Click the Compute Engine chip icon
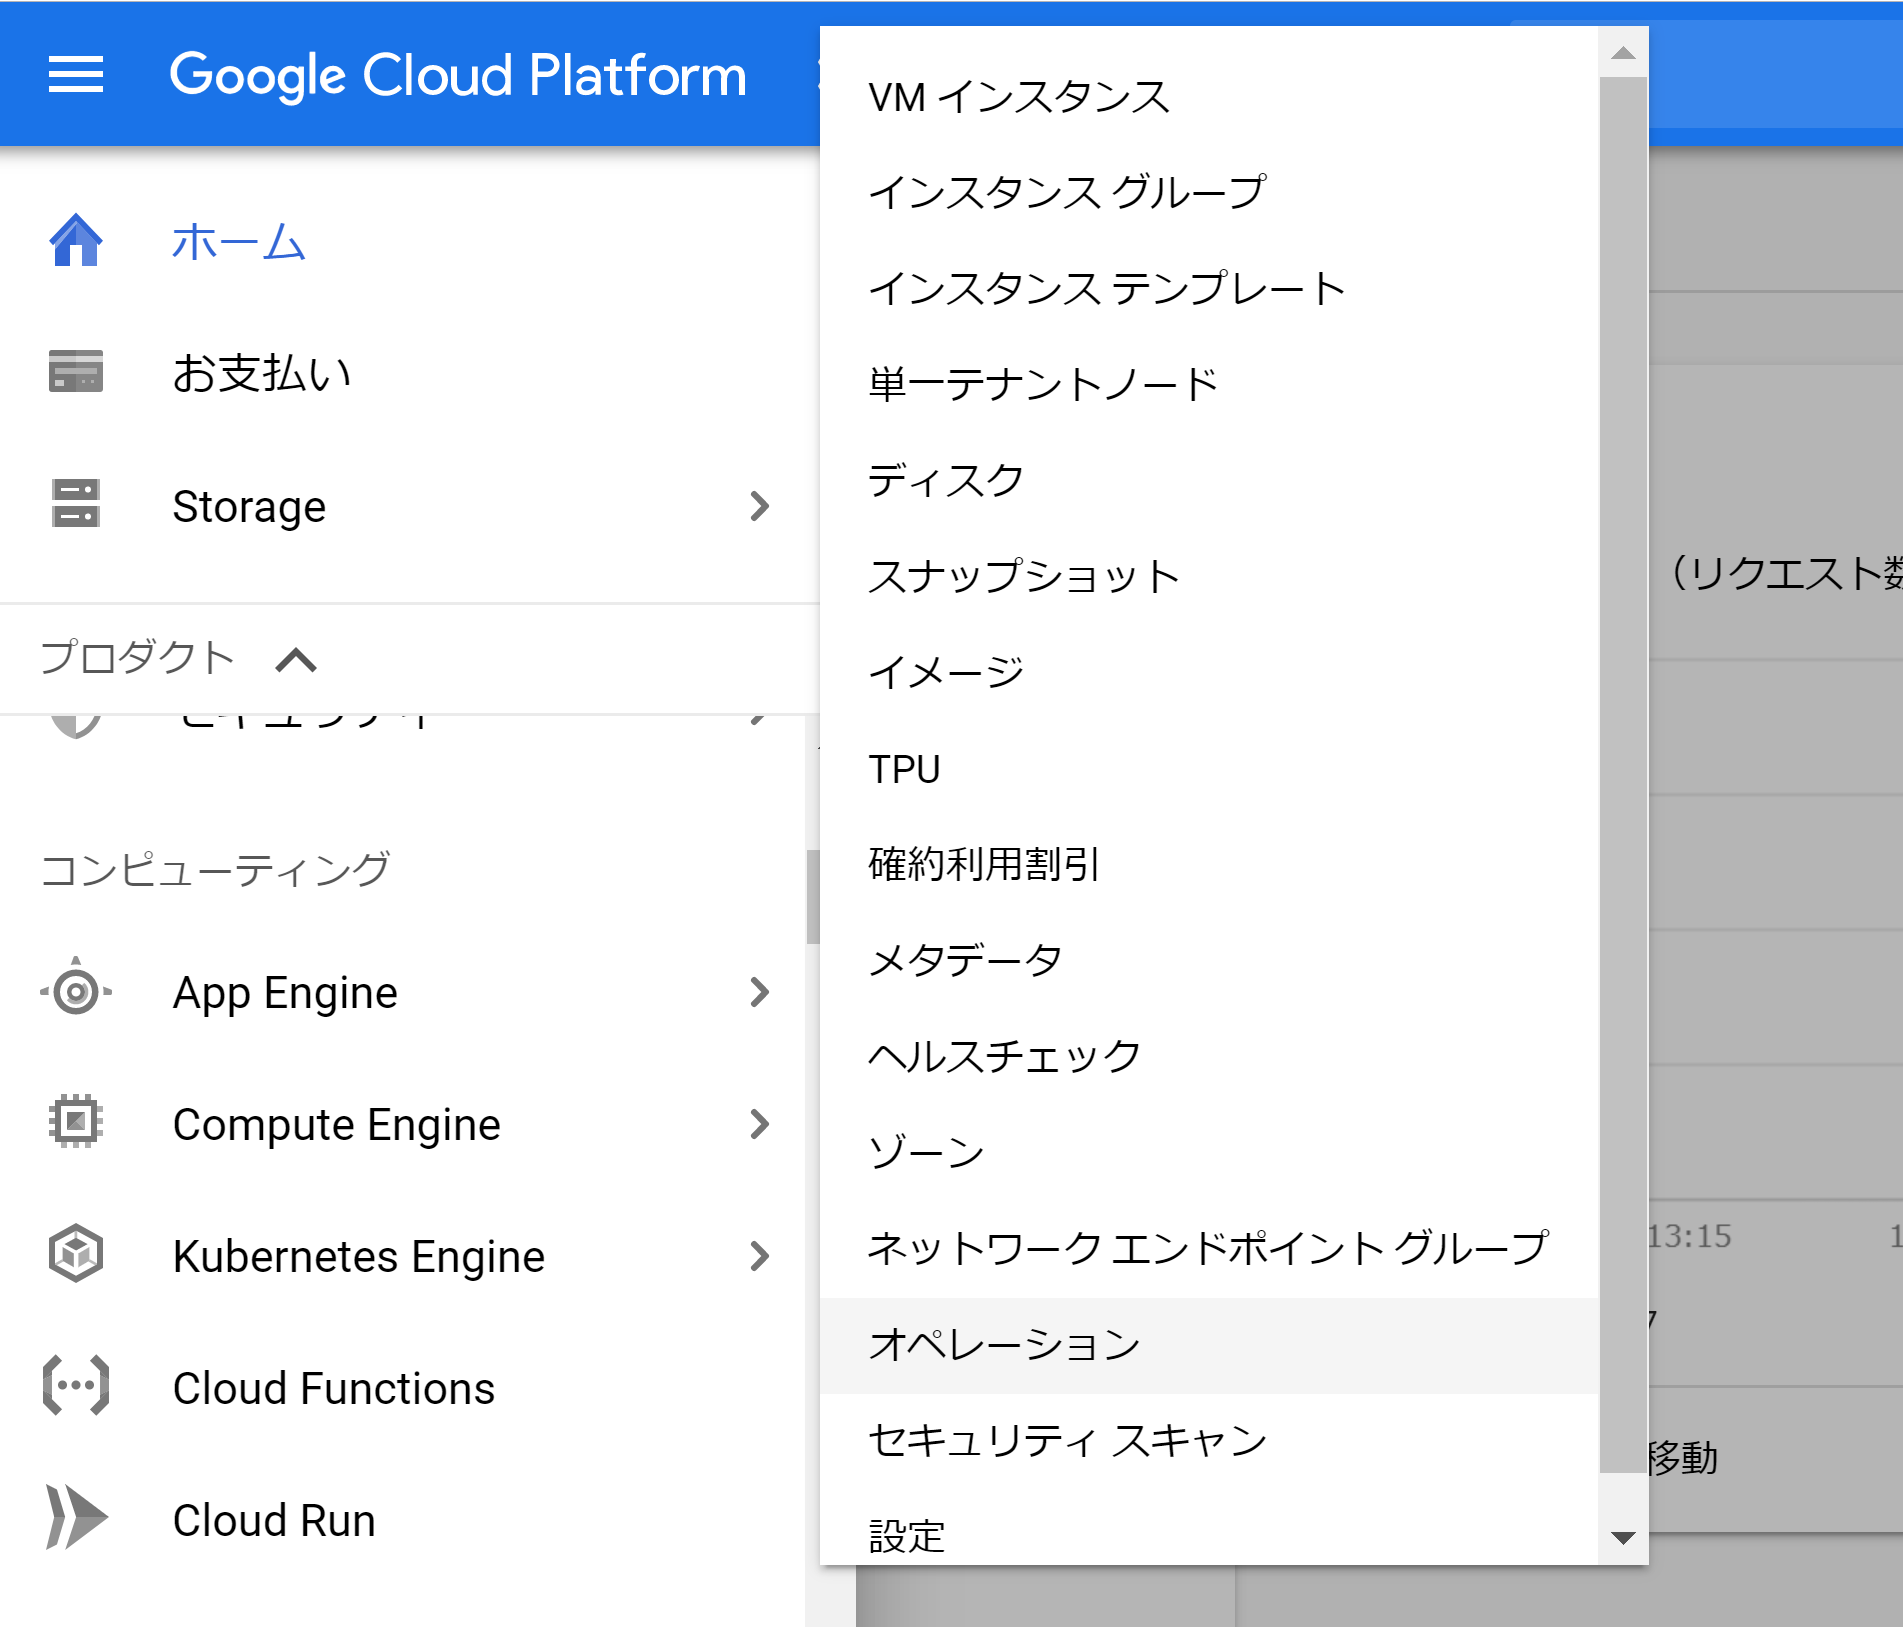This screenshot has width=1903, height=1627. pyautogui.click(x=76, y=1121)
